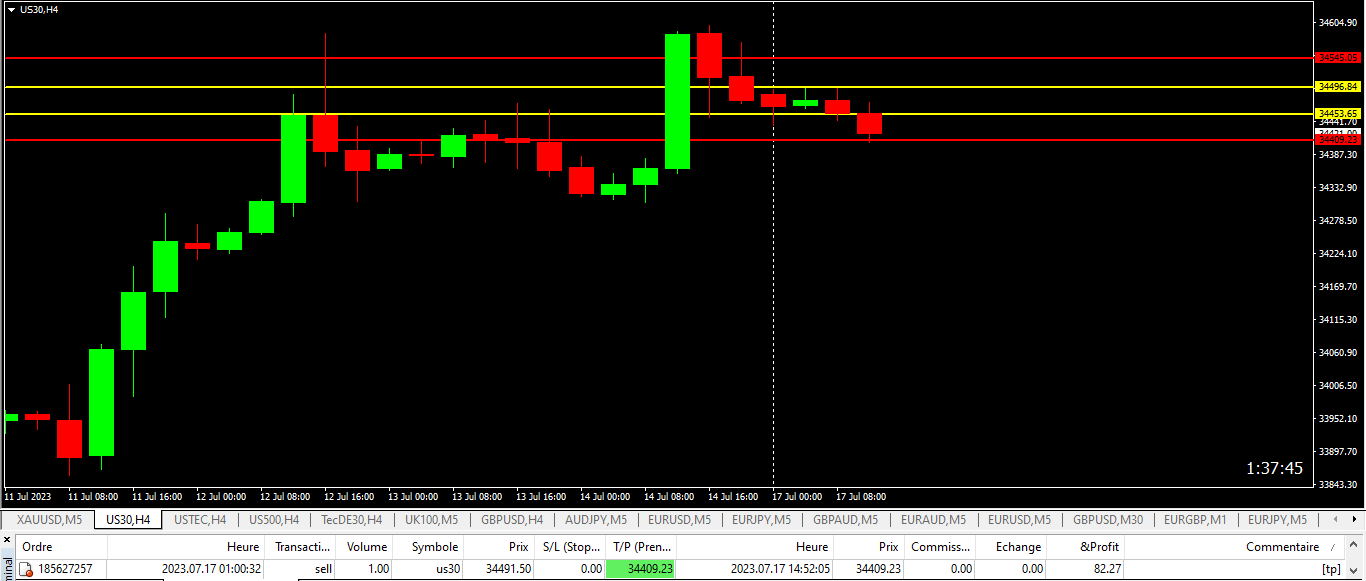Image resolution: width=1366 pixels, height=581 pixels.
Task: Click the US30,H4 chart menu triangle
Action: [x=11, y=9]
